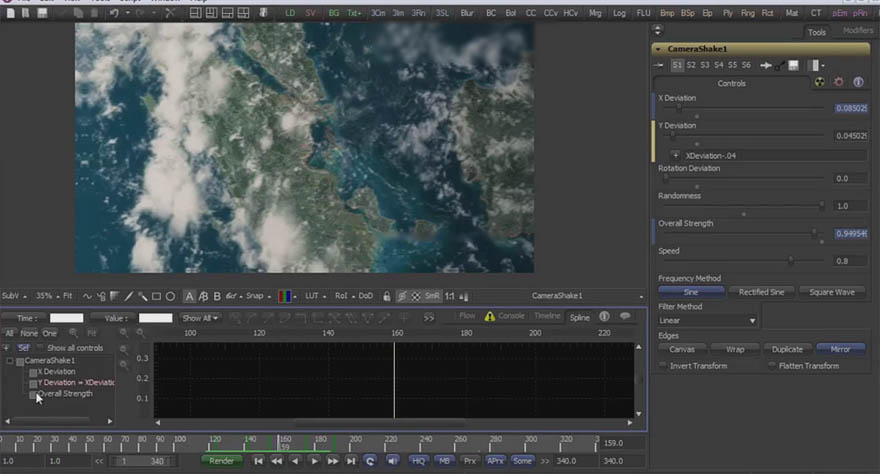Open the Tools tab
Screen dimensions: 880x474
click(817, 33)
